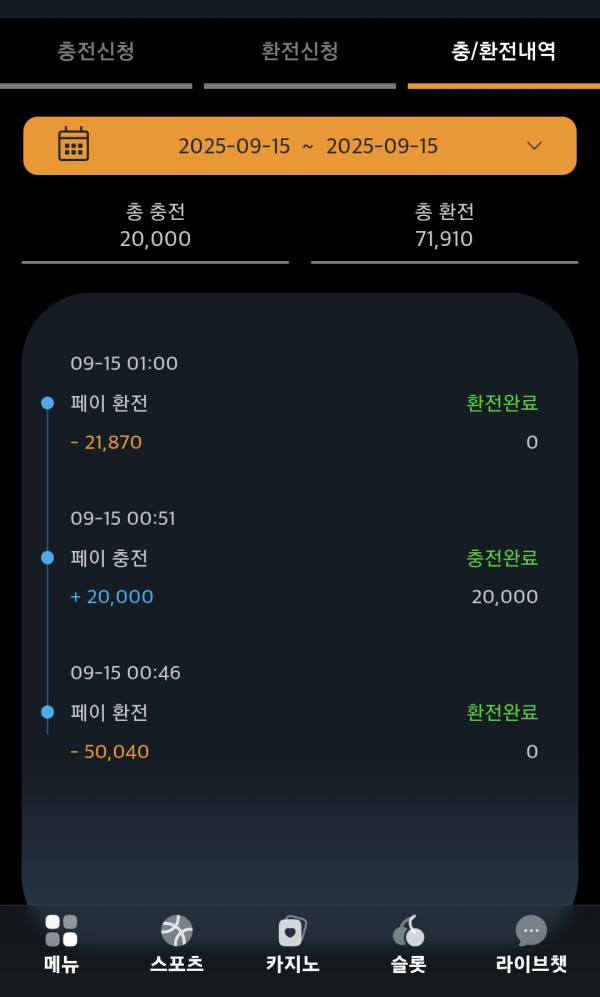This screenshot has width=600, height=997.
Task: Switch to 충전신청 tab
Action: pos(96,52)
